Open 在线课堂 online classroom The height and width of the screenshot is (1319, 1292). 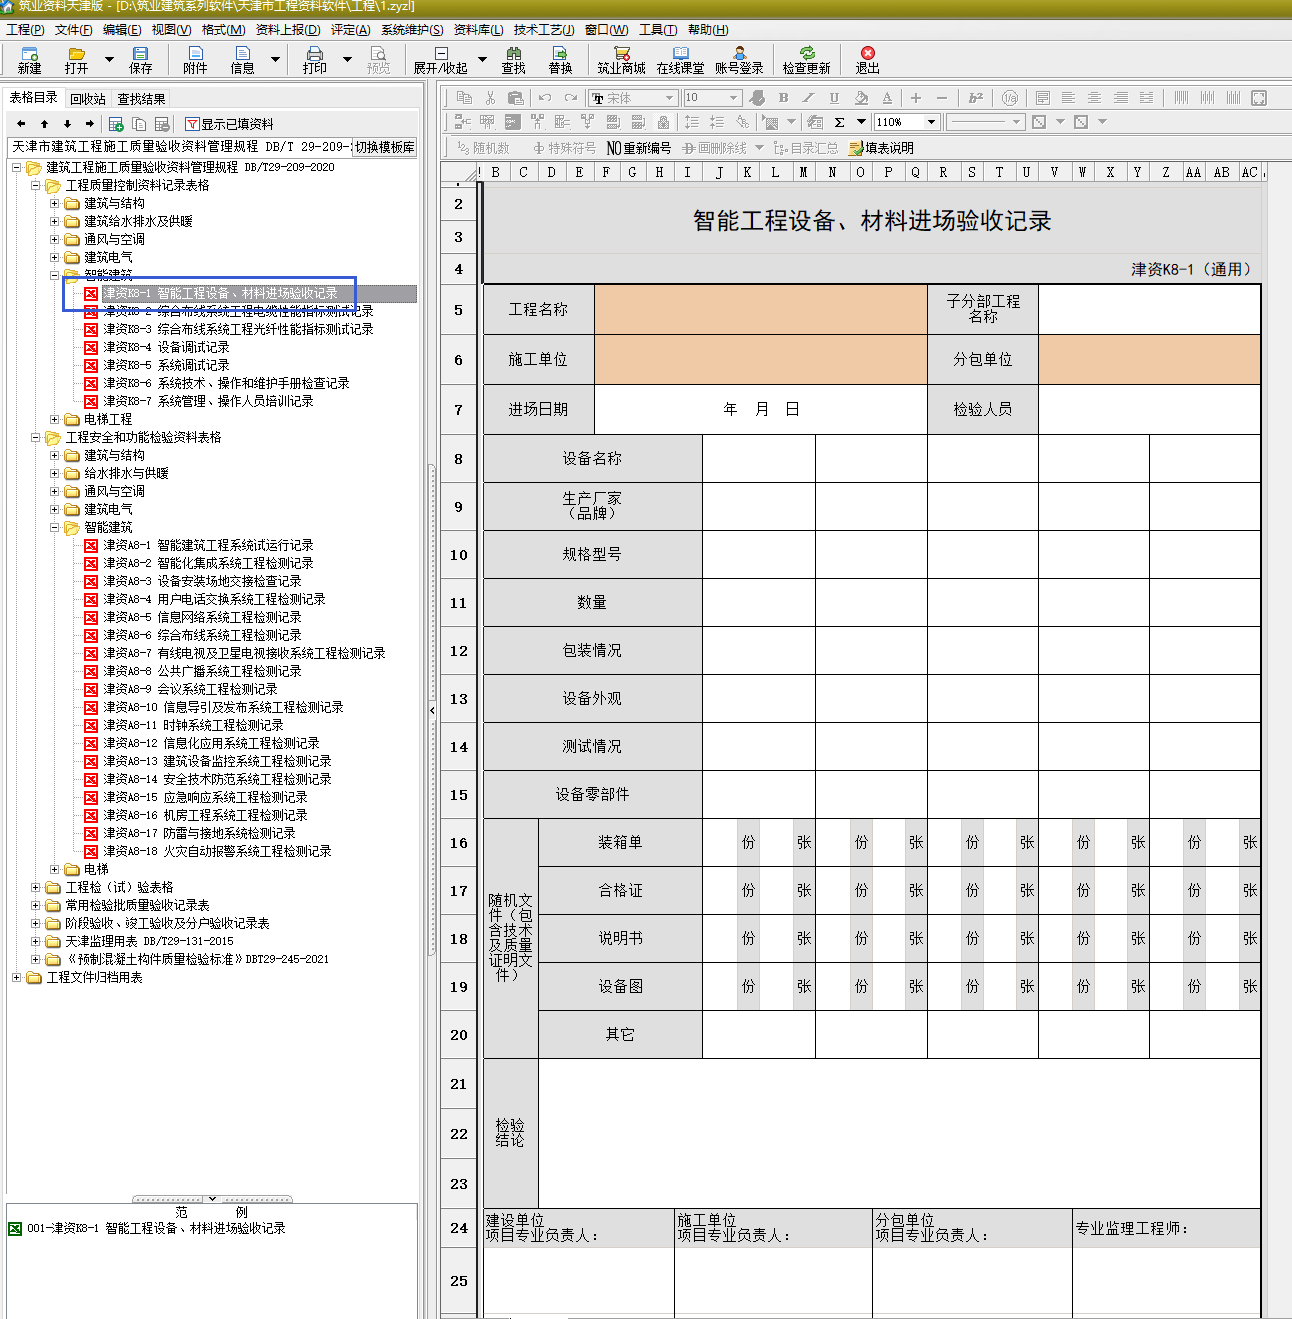(680, 60)
